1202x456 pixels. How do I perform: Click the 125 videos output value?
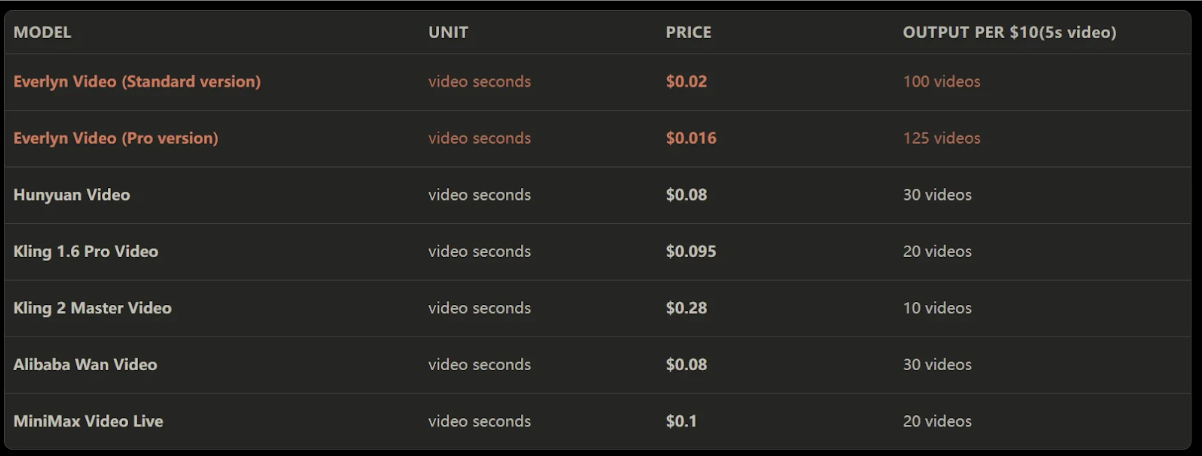(x=942, y=138)
